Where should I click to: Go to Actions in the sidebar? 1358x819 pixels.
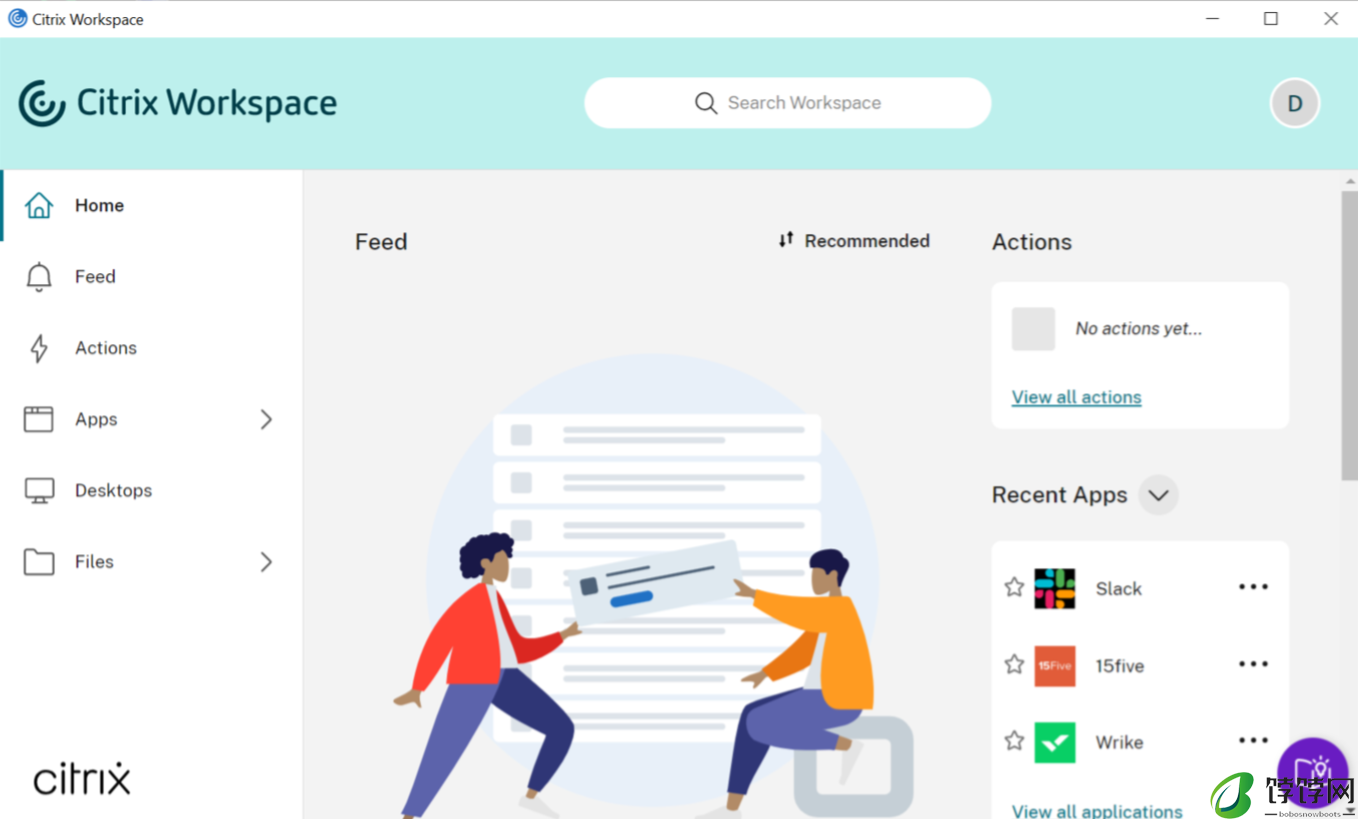151,348
